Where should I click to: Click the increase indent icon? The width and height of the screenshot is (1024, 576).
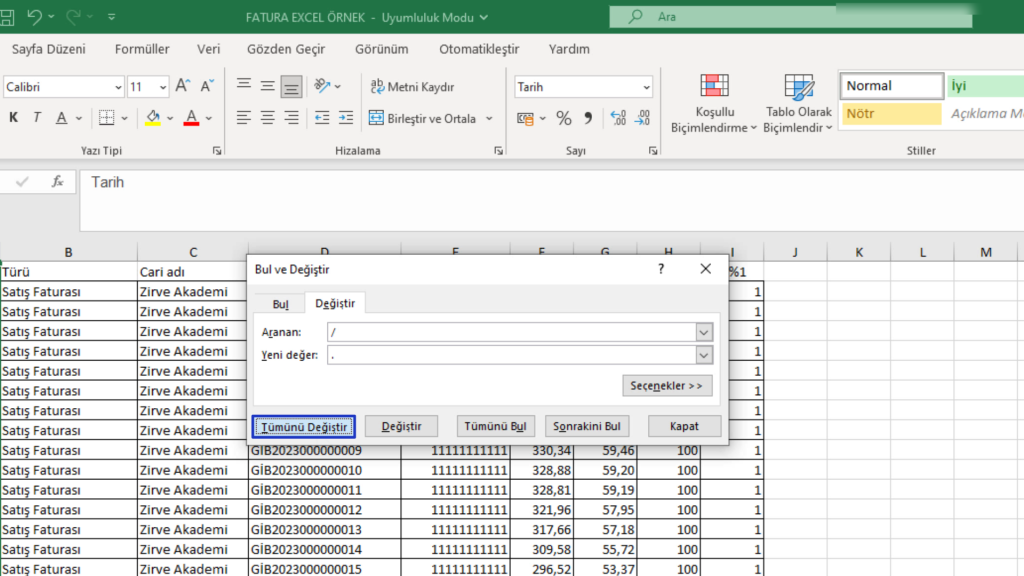click(346, 118)
